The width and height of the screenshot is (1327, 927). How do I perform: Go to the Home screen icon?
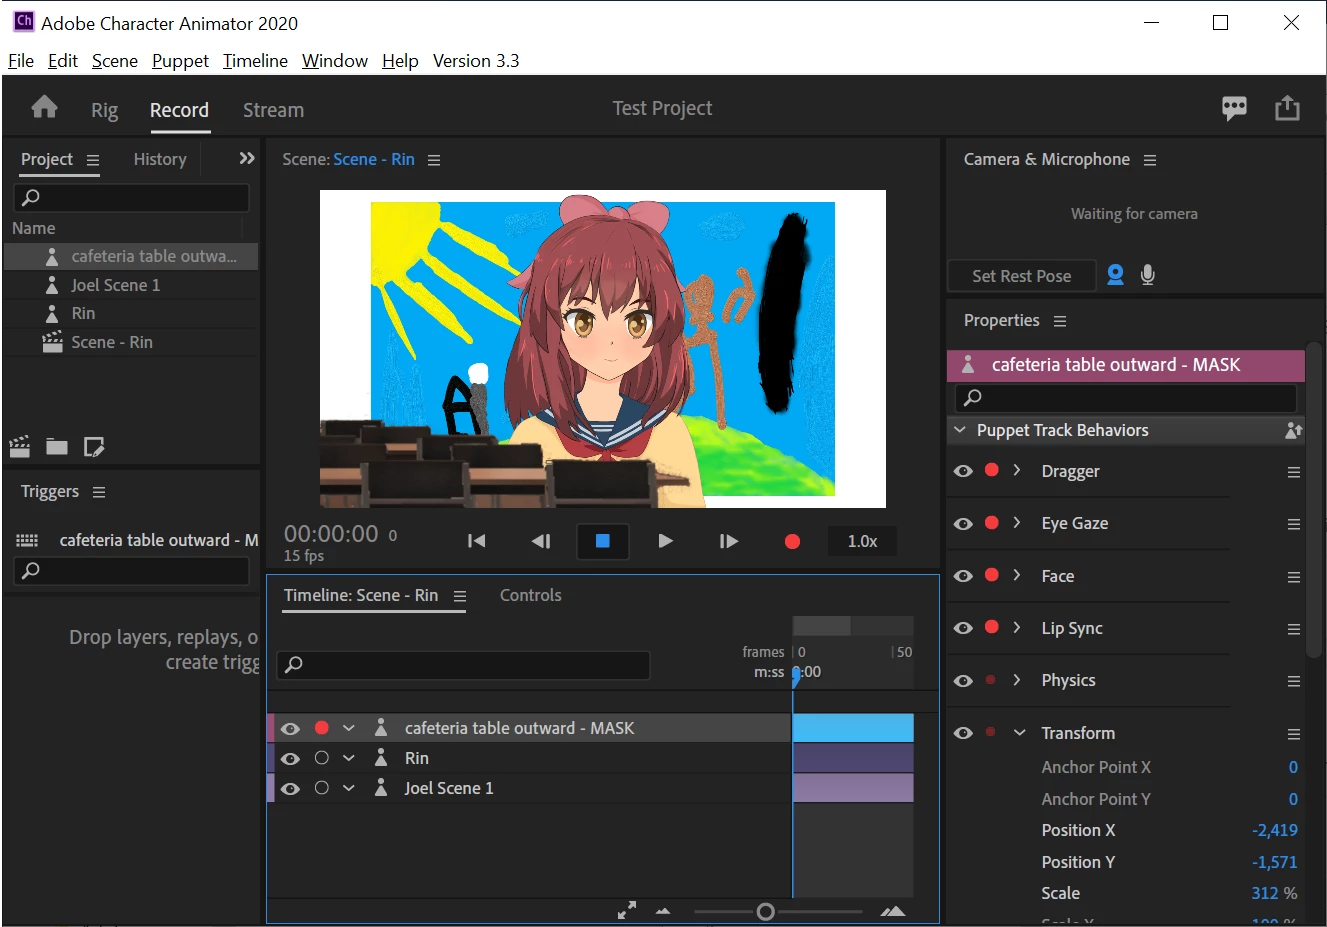point(44,107)
